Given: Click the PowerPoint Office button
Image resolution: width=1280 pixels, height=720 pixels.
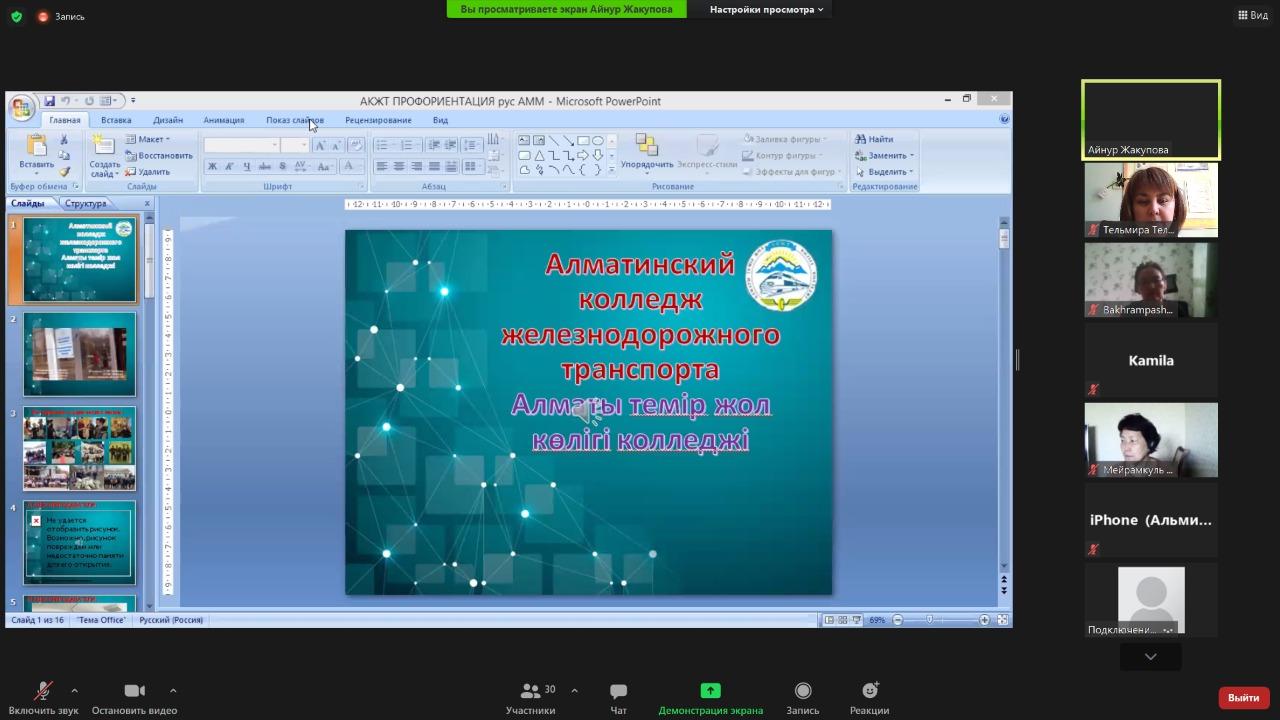Looking at the screenshot, I should [21, 108].
